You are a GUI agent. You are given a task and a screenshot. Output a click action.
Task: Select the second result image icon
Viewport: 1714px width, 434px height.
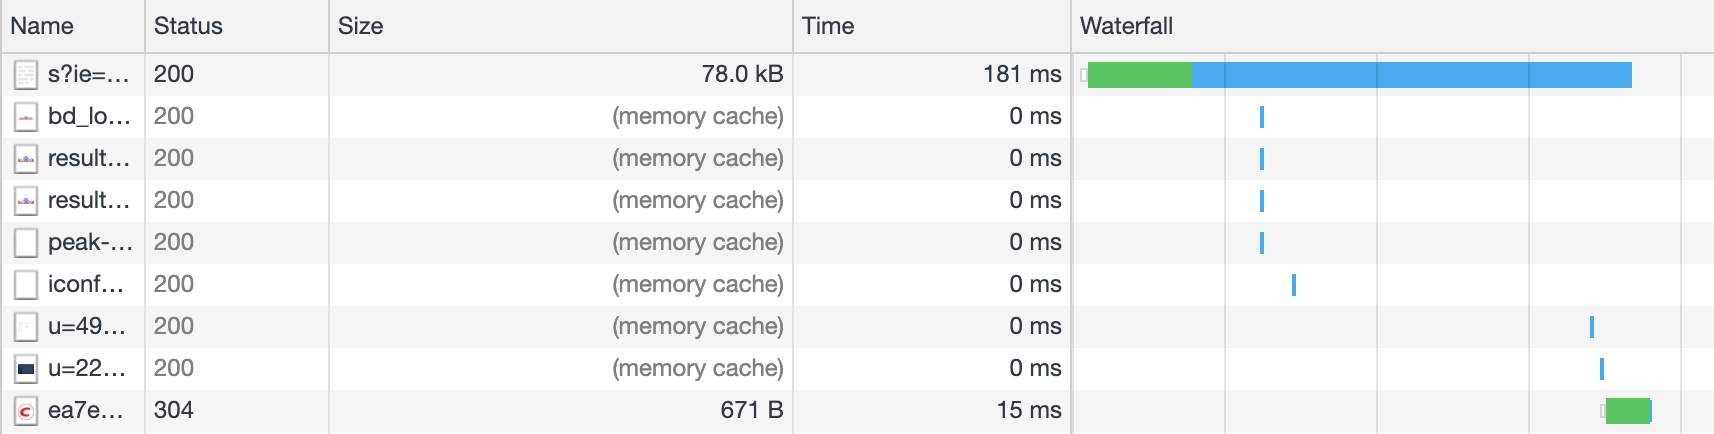(x=26, y=201)
